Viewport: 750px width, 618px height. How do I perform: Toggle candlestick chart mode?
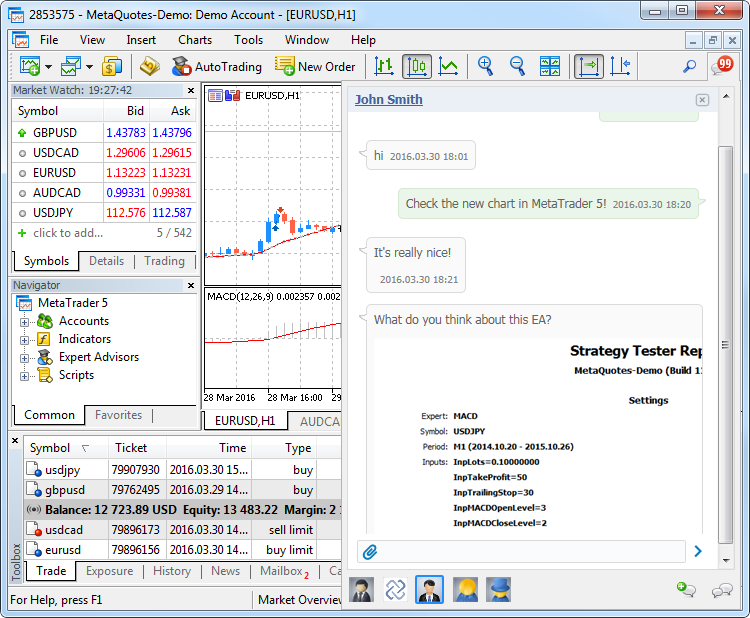(x=416, y=67)
